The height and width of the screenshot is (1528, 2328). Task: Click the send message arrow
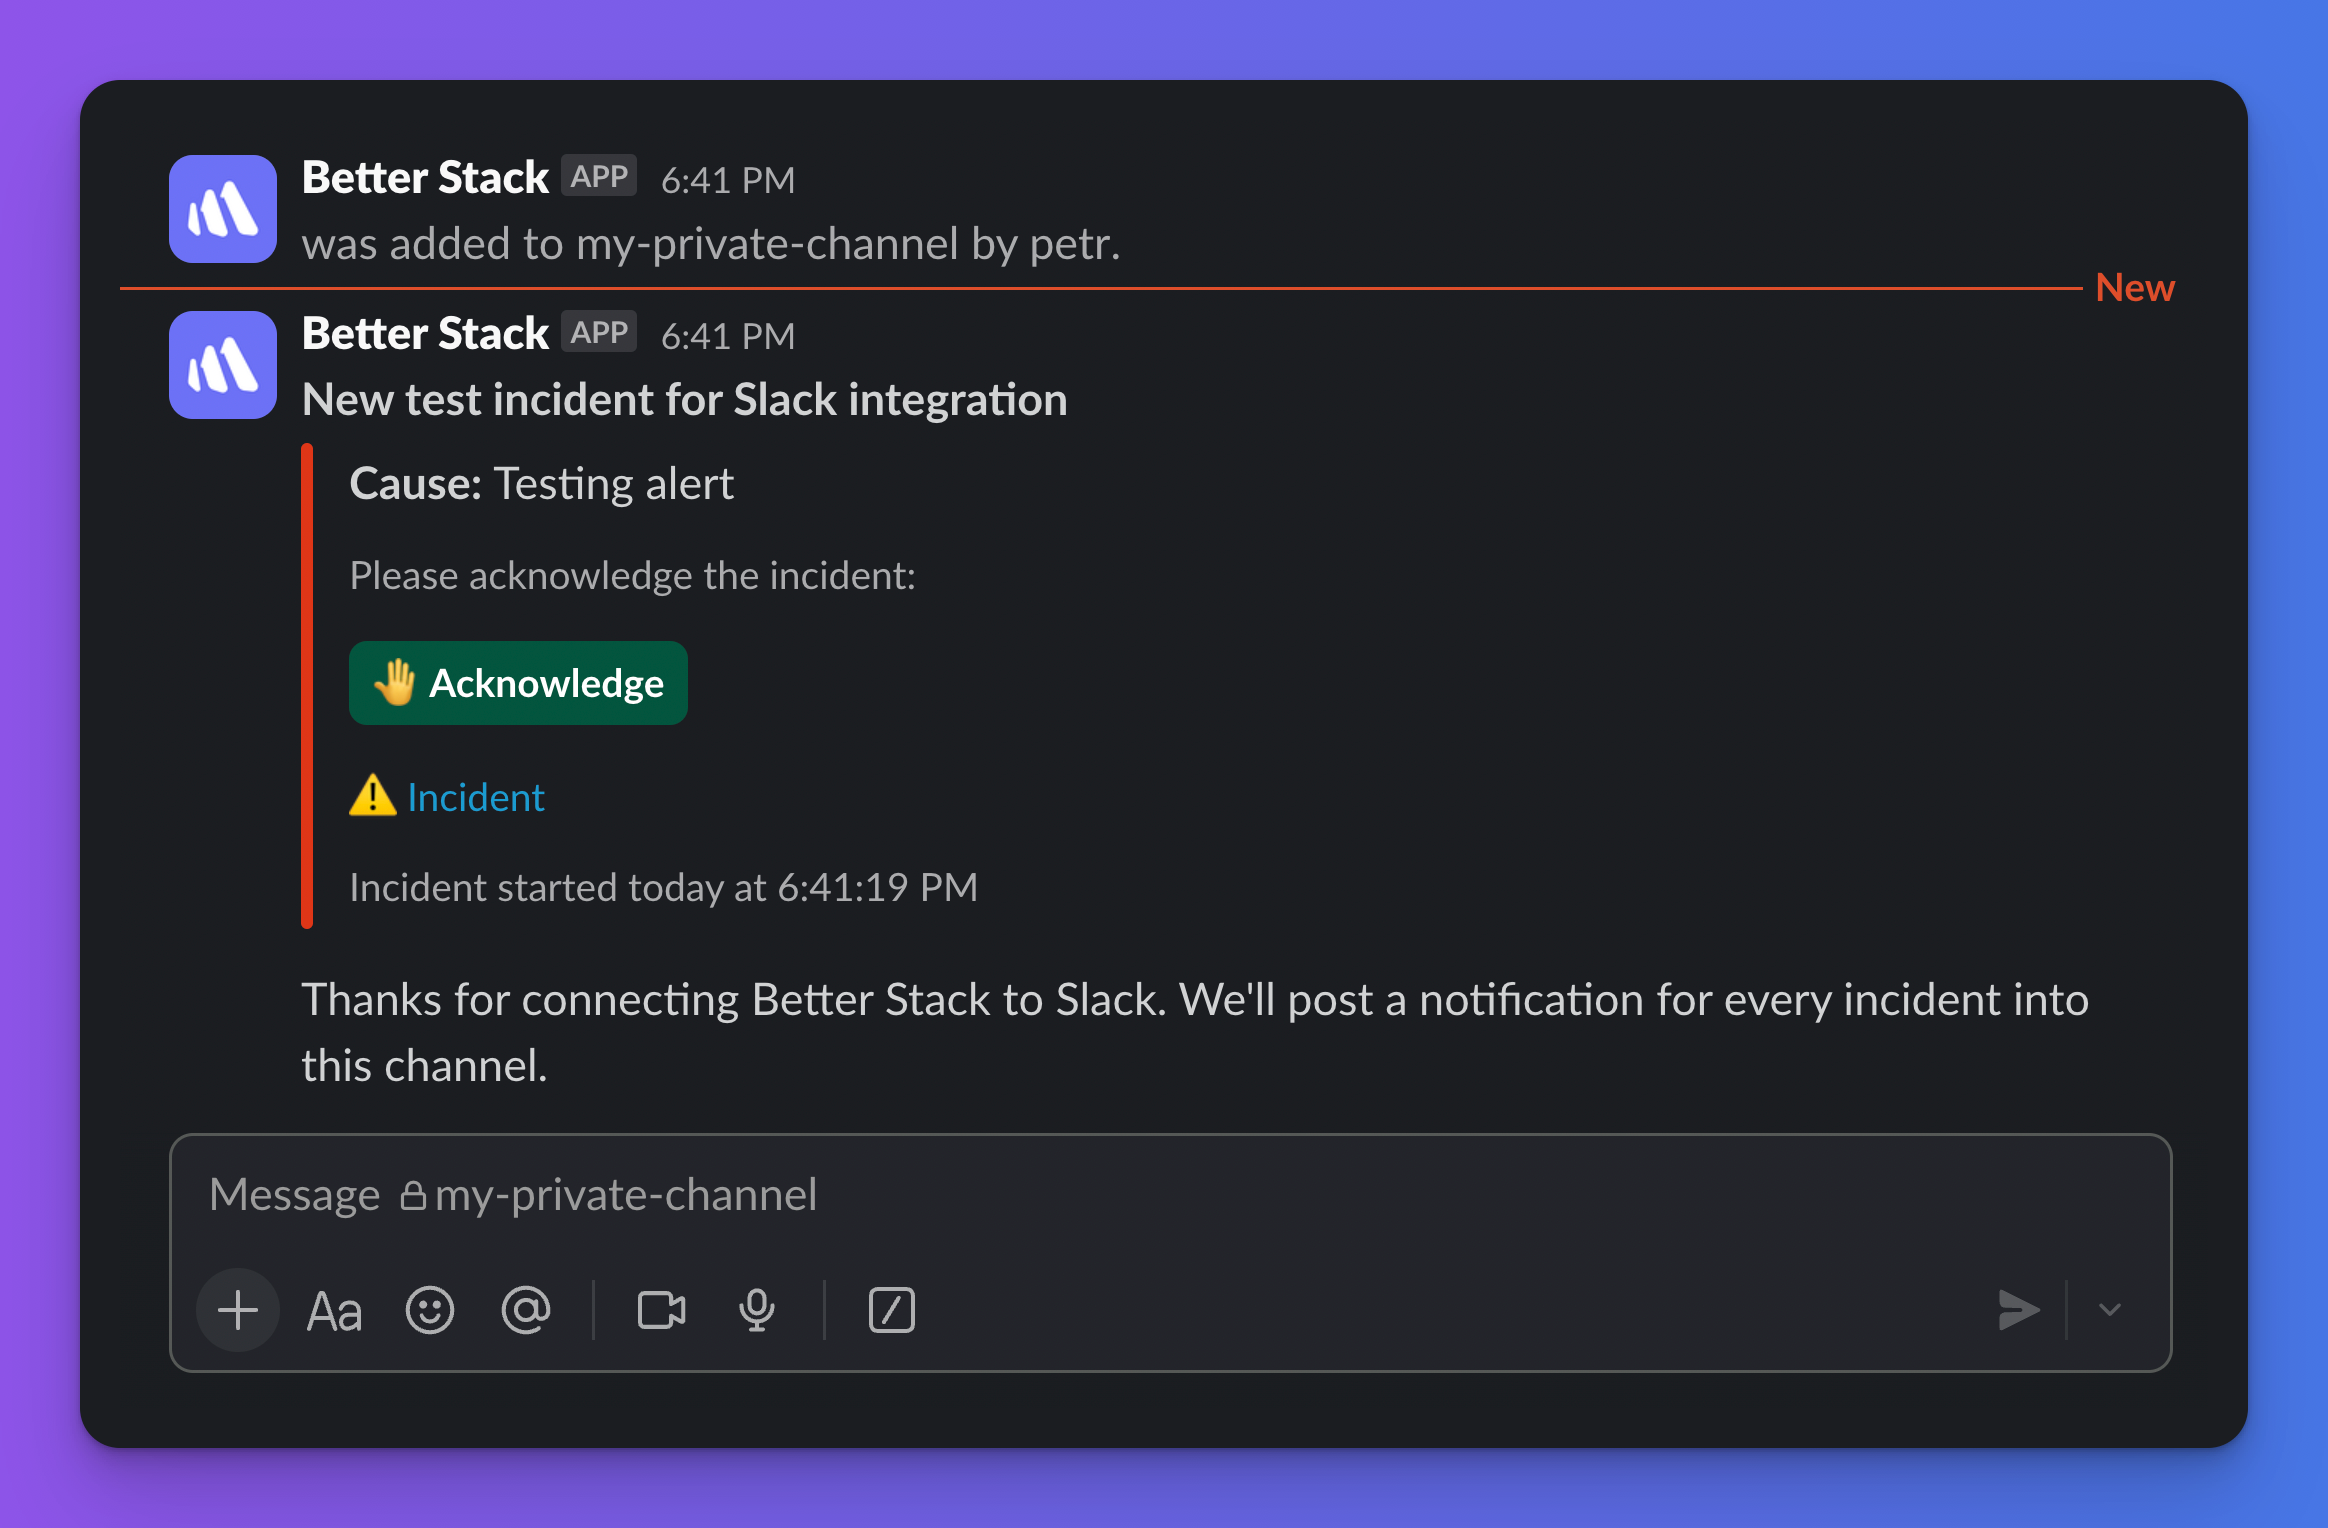(2018, 1310)
